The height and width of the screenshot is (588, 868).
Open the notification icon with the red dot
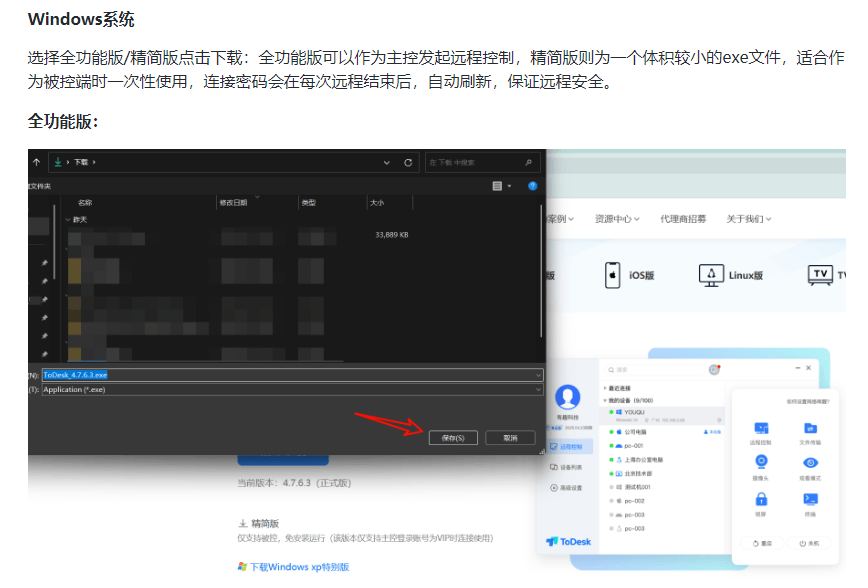tap(714, 369)
